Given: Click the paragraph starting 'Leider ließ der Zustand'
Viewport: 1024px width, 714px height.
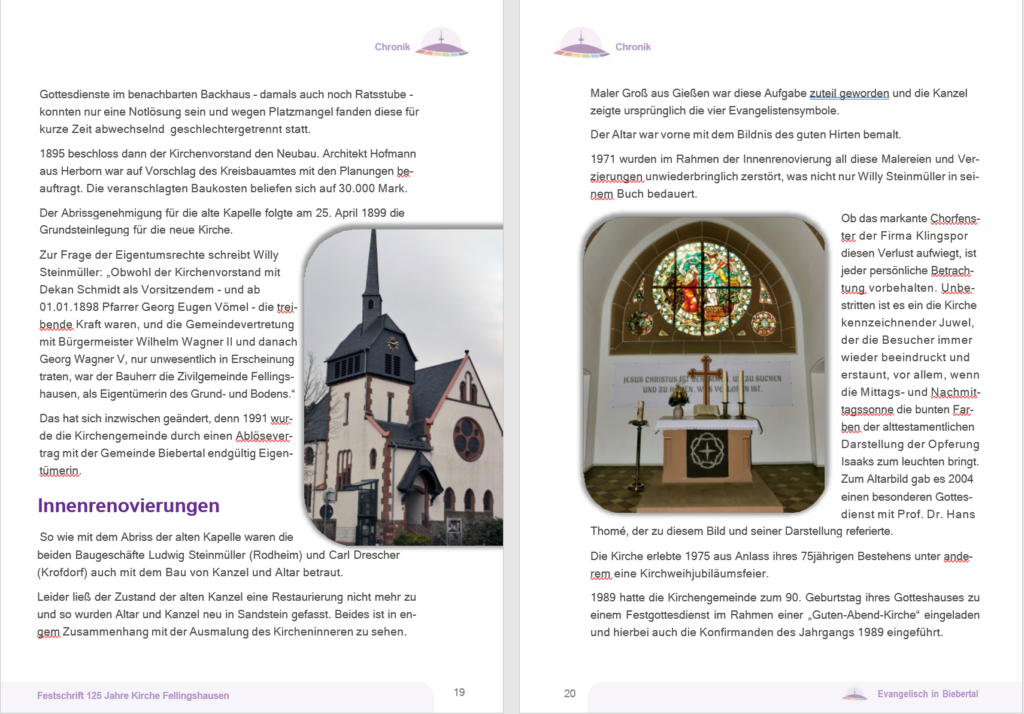Looking at the screenshot, I should click(227, 614).
